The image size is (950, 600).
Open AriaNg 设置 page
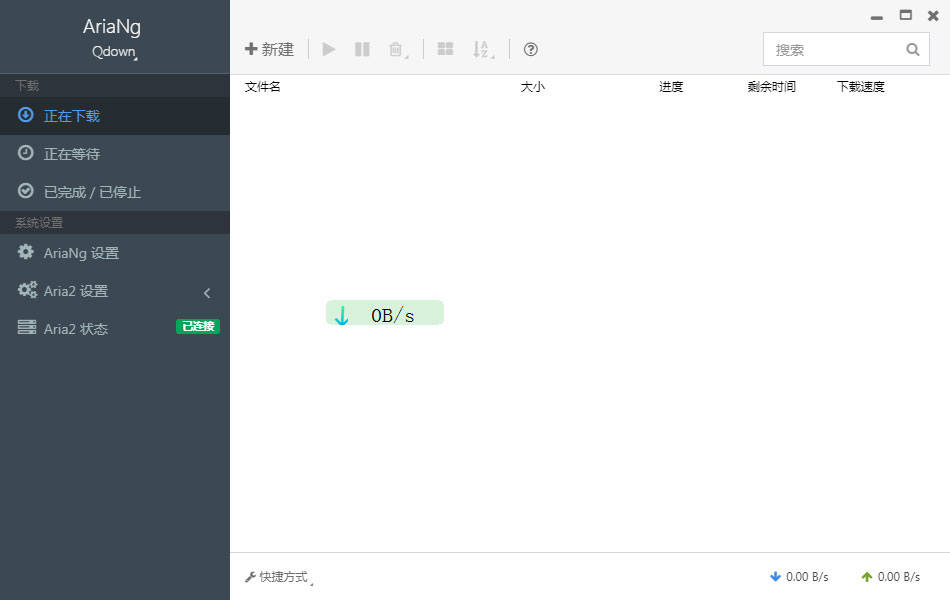click(x=81, y=253)
